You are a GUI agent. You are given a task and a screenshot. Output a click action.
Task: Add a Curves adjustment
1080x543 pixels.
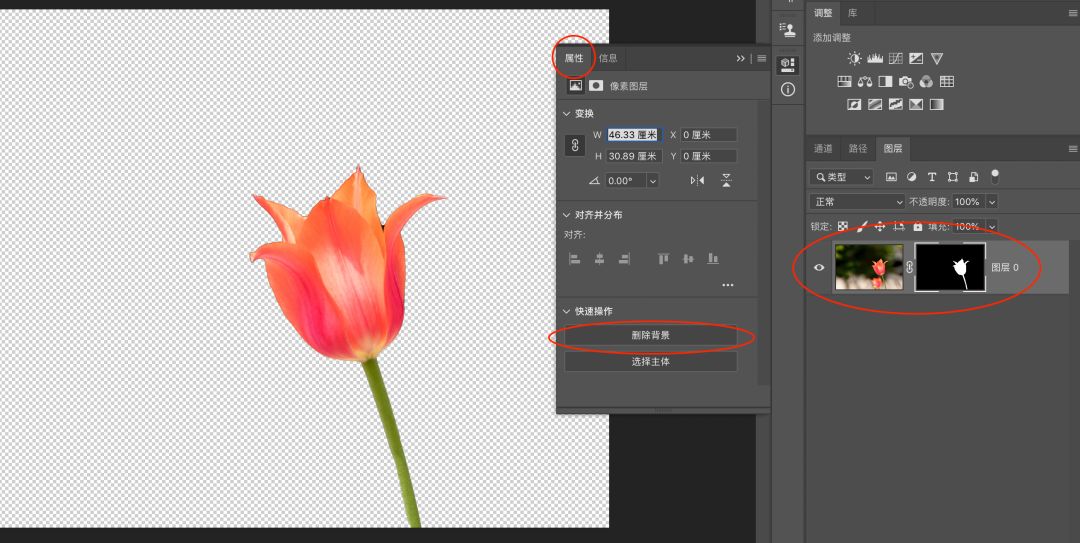(895, 59)
